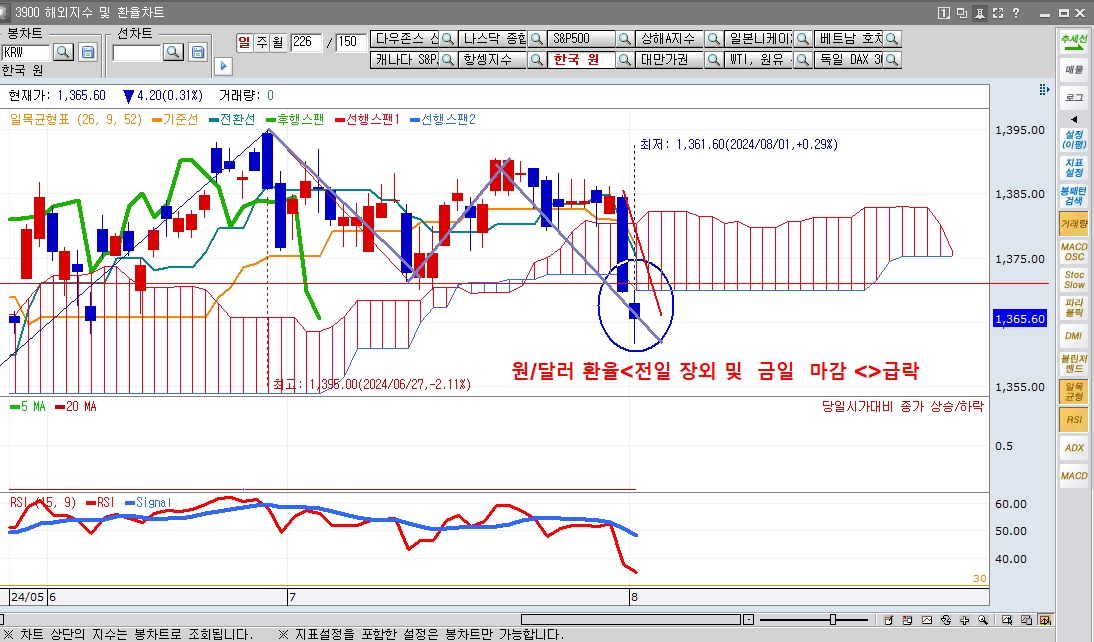Search icon beside 상해A지수
The height and width of the screenshot is (642, 1094).
pos(714,39)
